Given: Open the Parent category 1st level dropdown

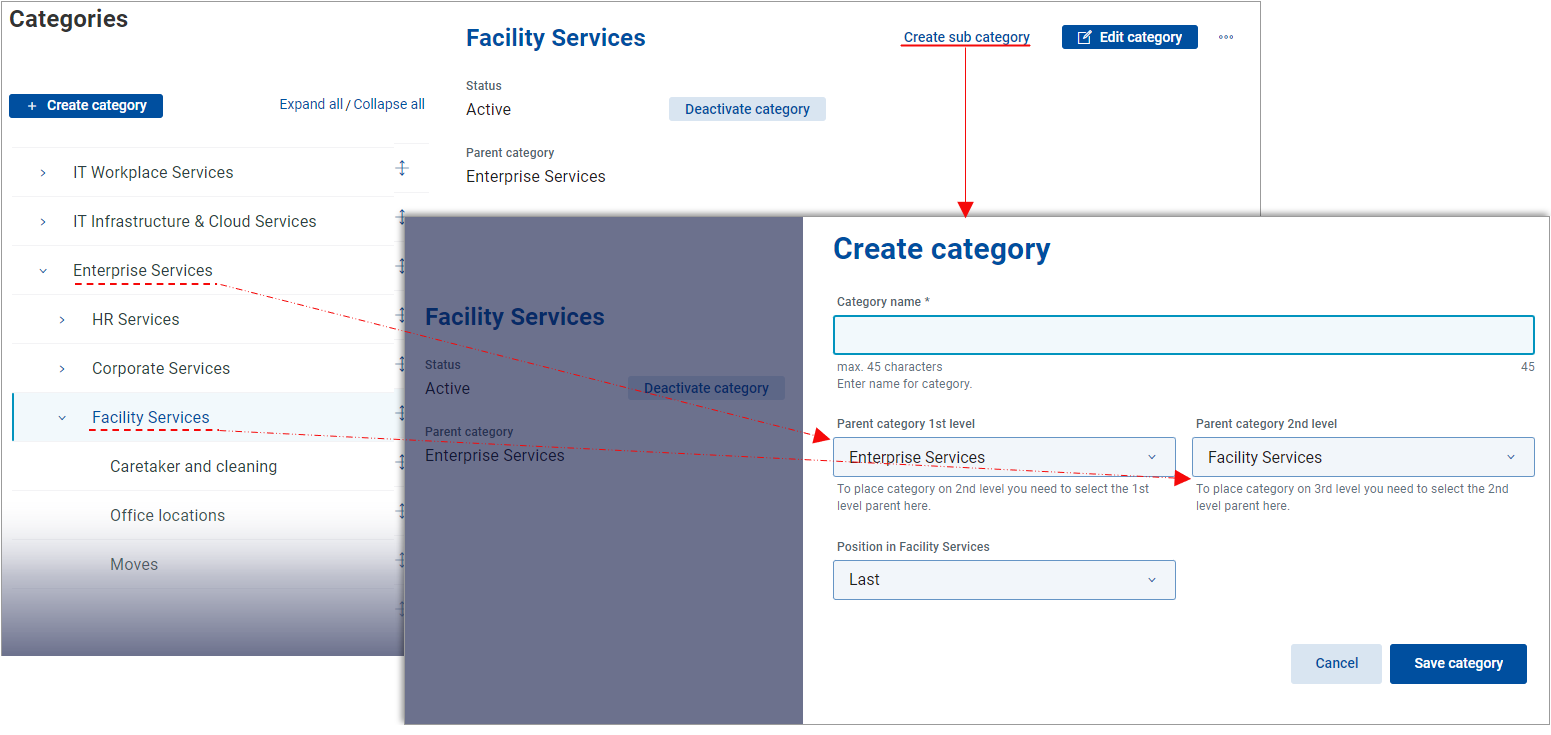Looking at the screenshot, I should point(1004,457).
